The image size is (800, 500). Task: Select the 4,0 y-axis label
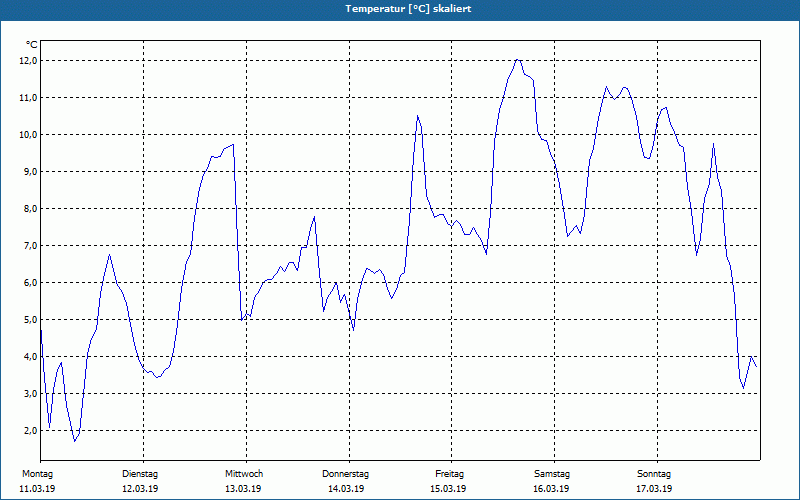click(30, 357)
